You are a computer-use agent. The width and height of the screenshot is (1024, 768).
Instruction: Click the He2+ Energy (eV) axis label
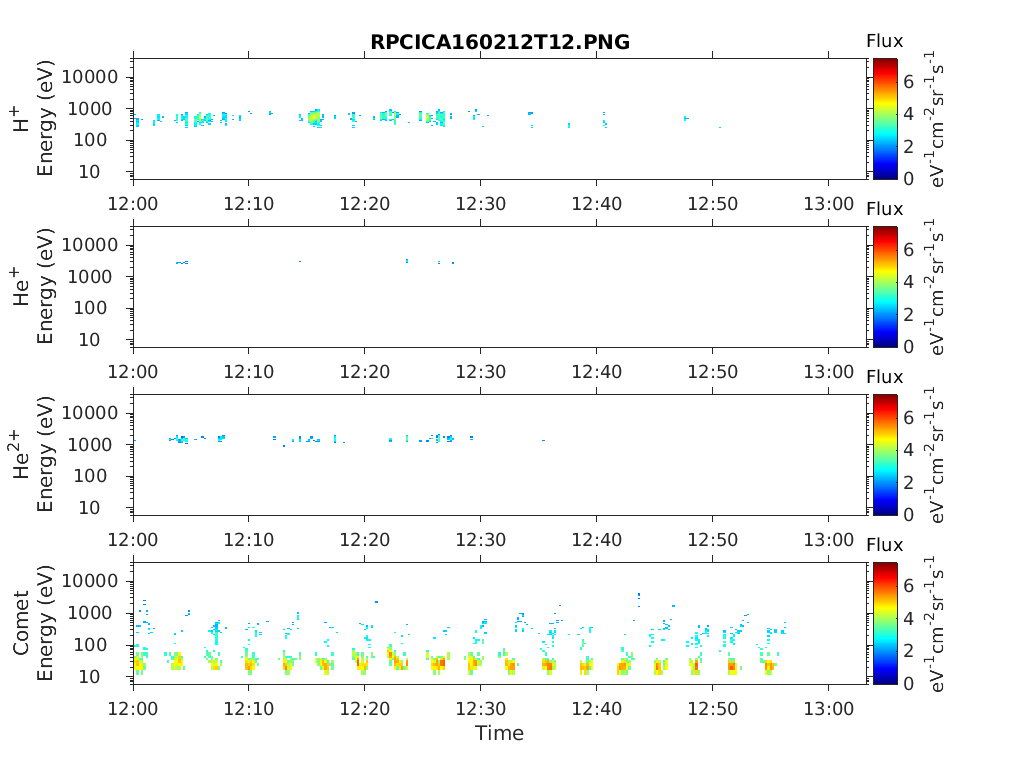pyautogui.click(x=44, y=454)
